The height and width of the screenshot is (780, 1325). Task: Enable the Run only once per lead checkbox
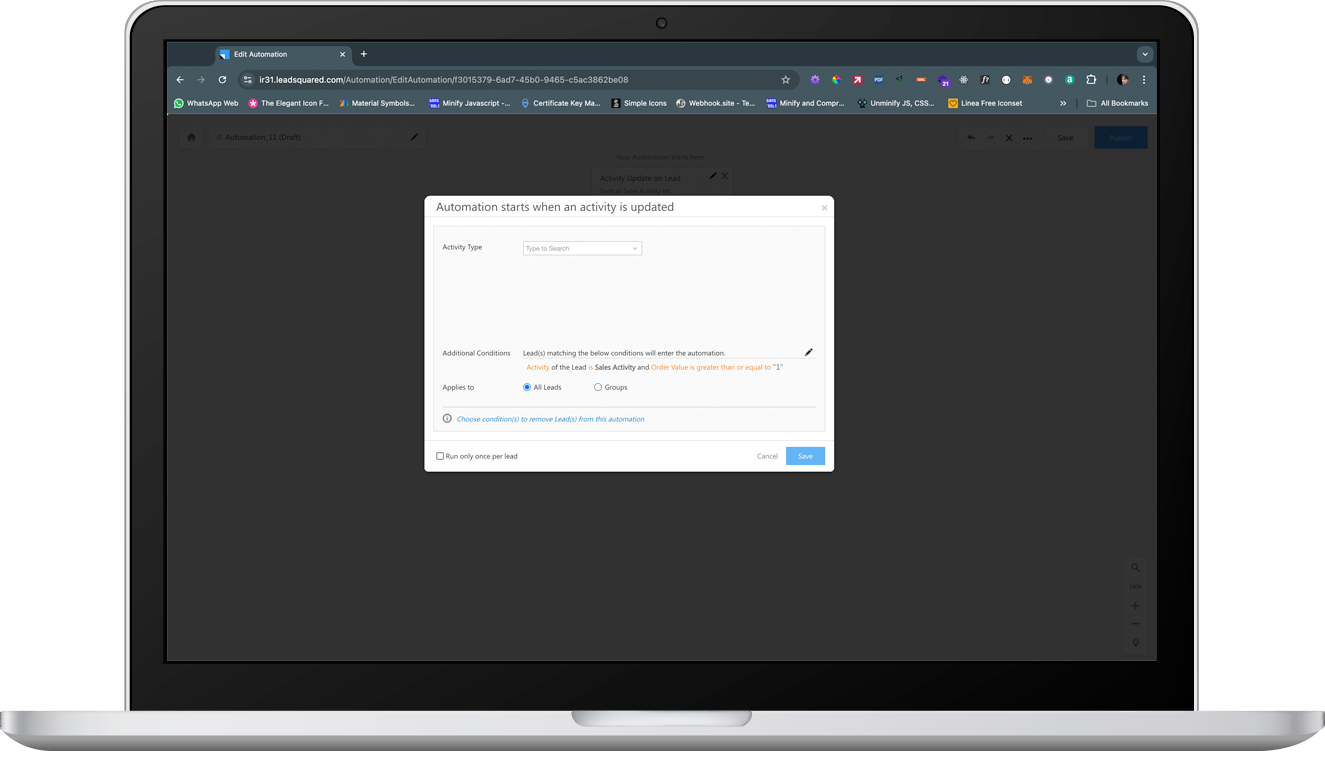pyautogui.click(x=440, y=455)
